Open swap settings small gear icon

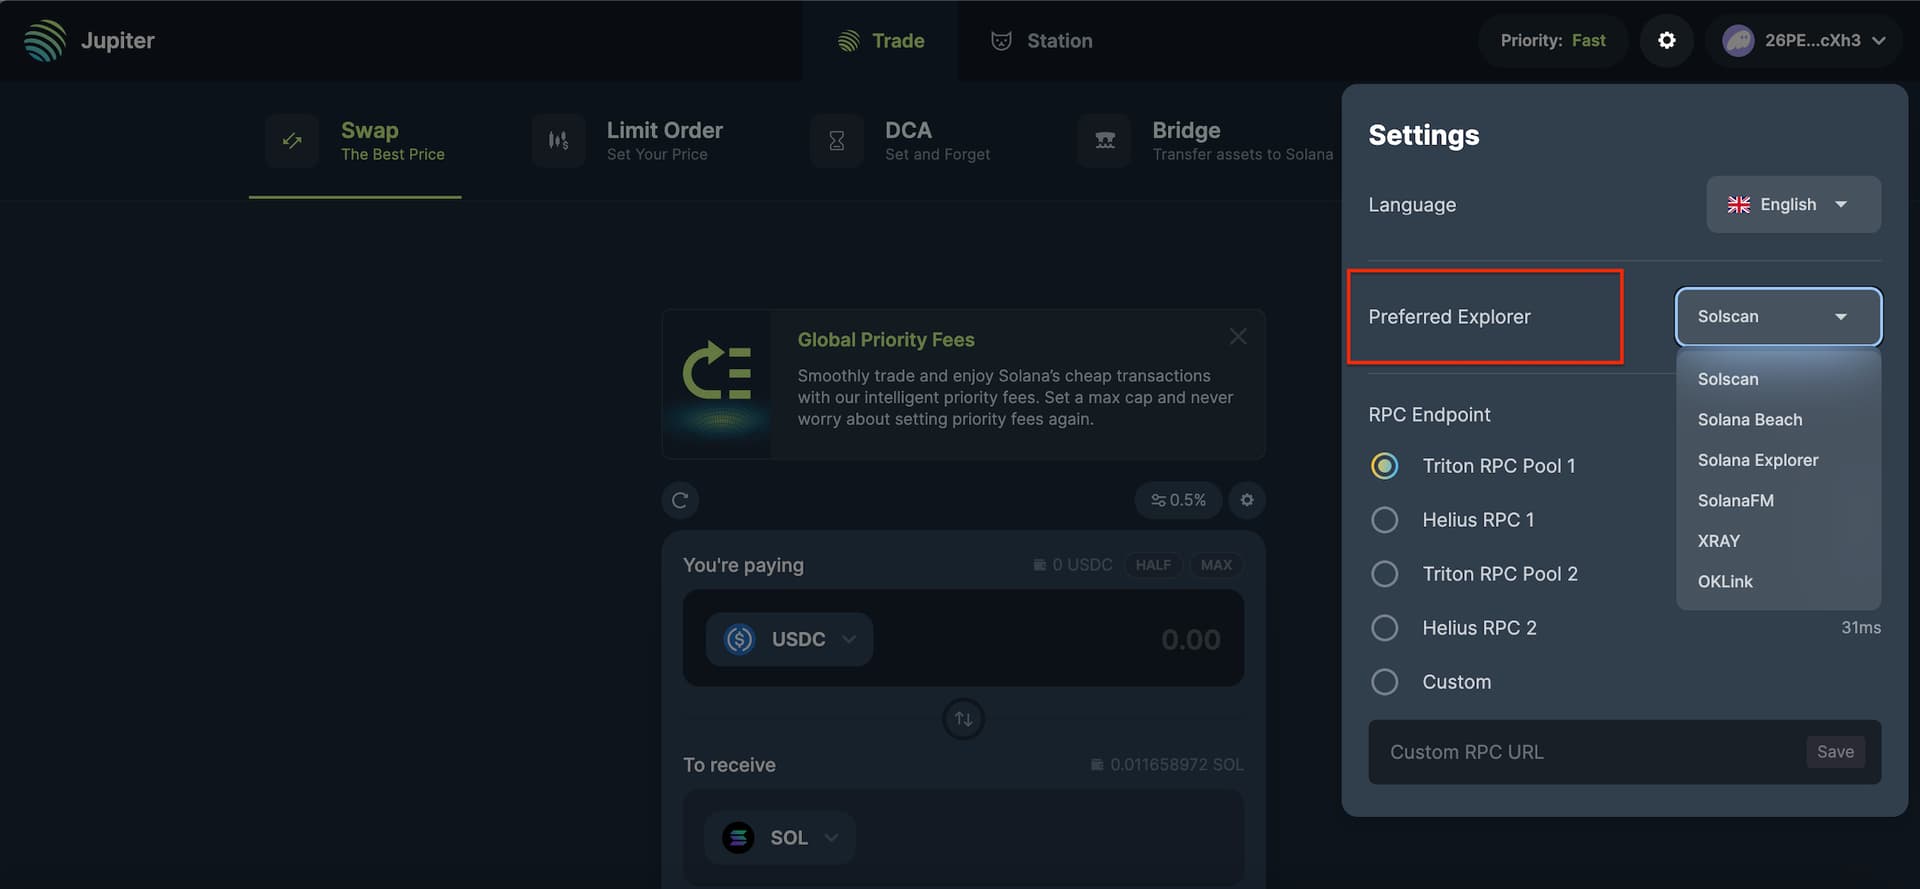click(x=1247, y=500)
